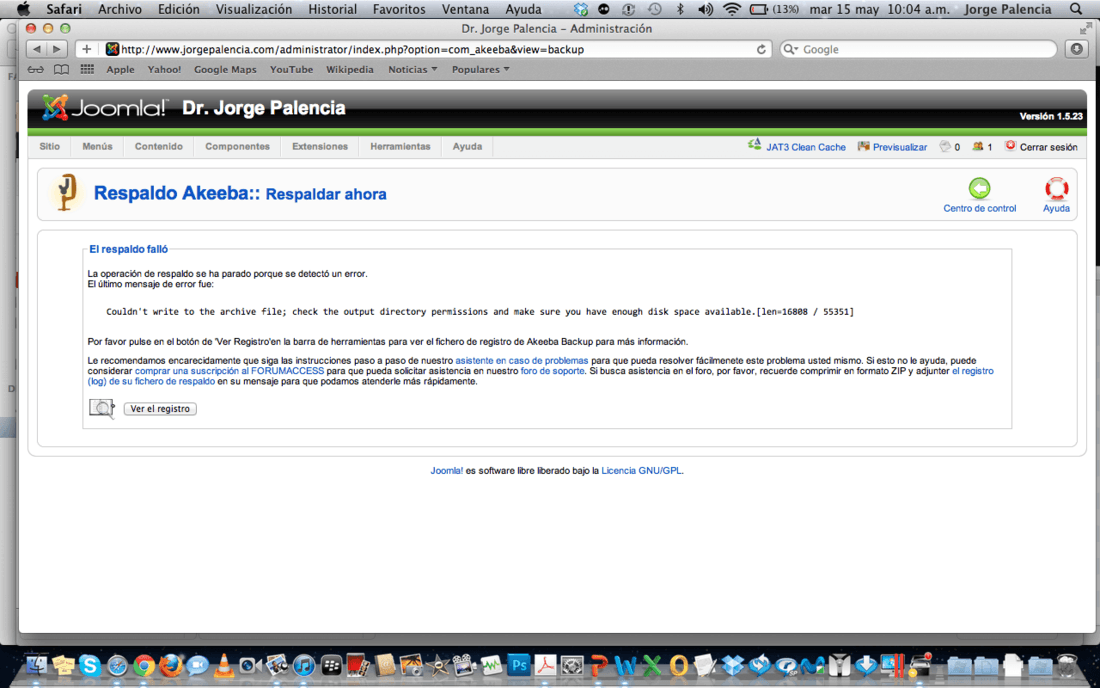Open Microsoft Word in the dock

[x=626, y=665]
